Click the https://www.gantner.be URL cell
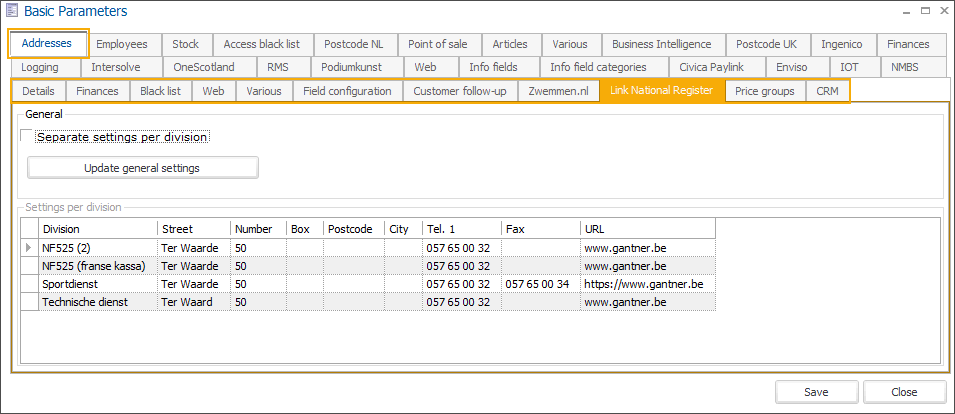 click(647, 284)
